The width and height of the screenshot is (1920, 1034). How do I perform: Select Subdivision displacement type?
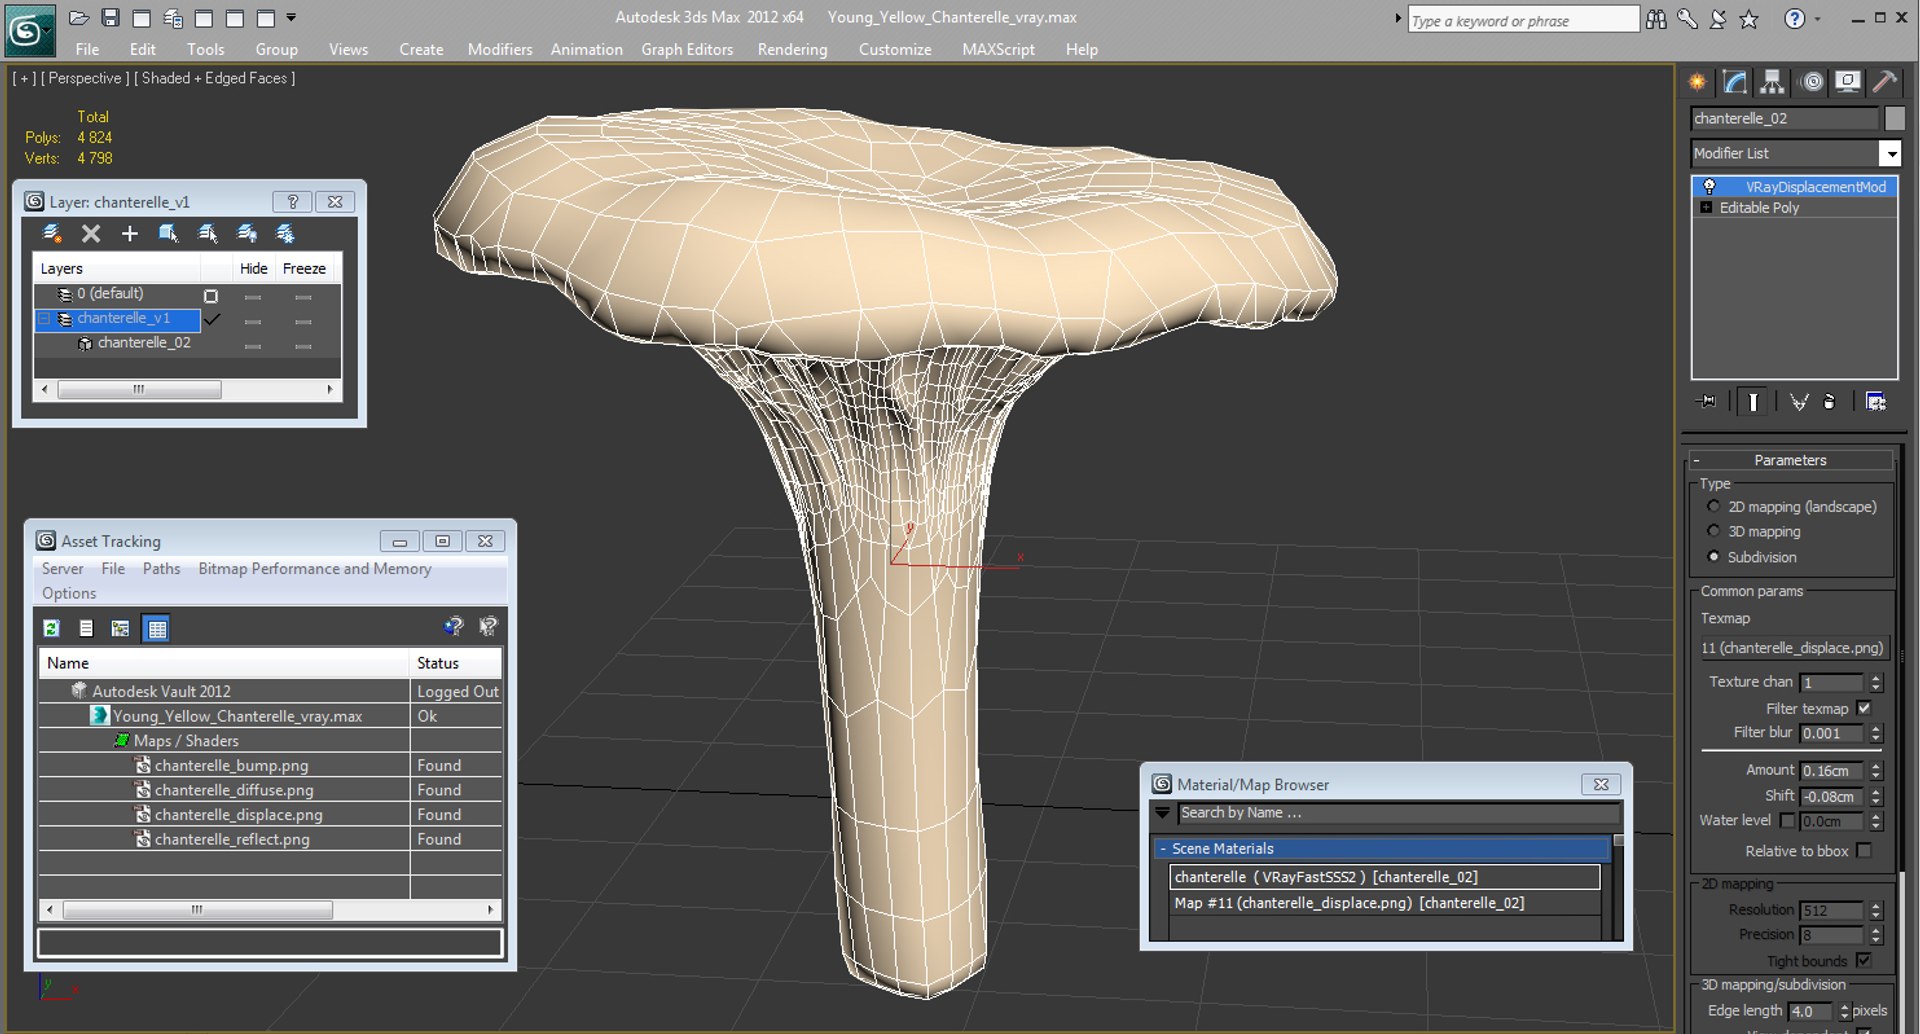coord(1714,557)
